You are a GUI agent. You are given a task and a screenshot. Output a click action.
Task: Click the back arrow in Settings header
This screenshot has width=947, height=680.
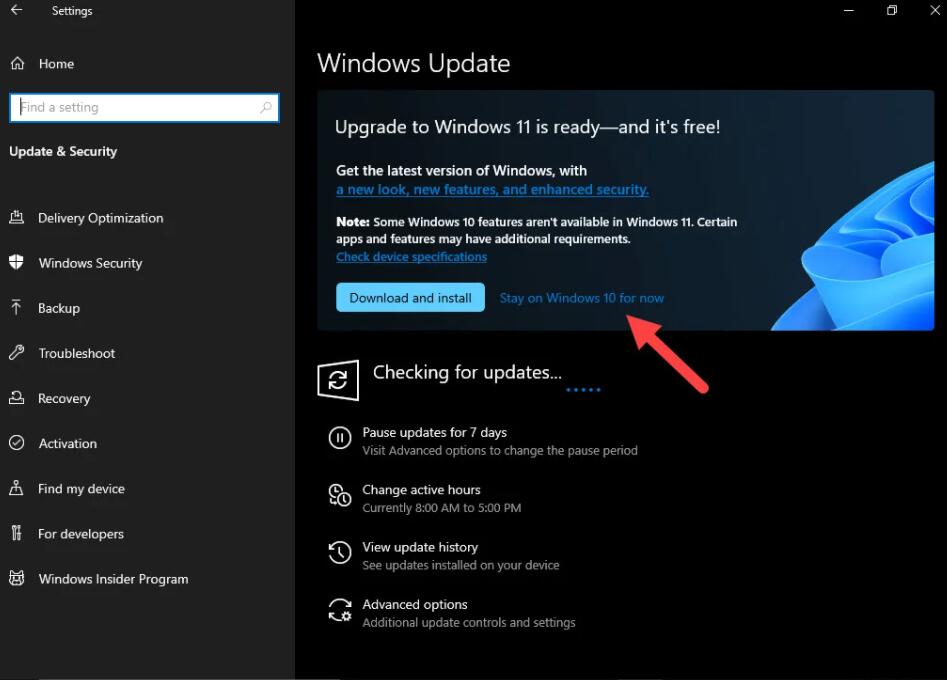[16, 10]
